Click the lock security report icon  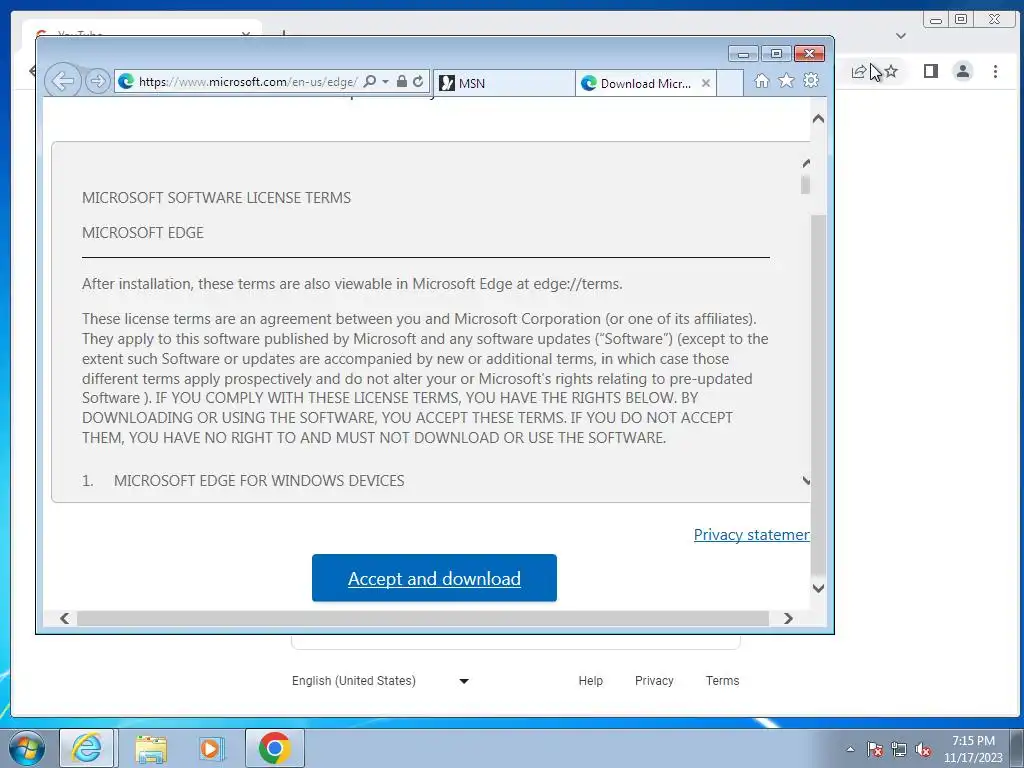402,82
